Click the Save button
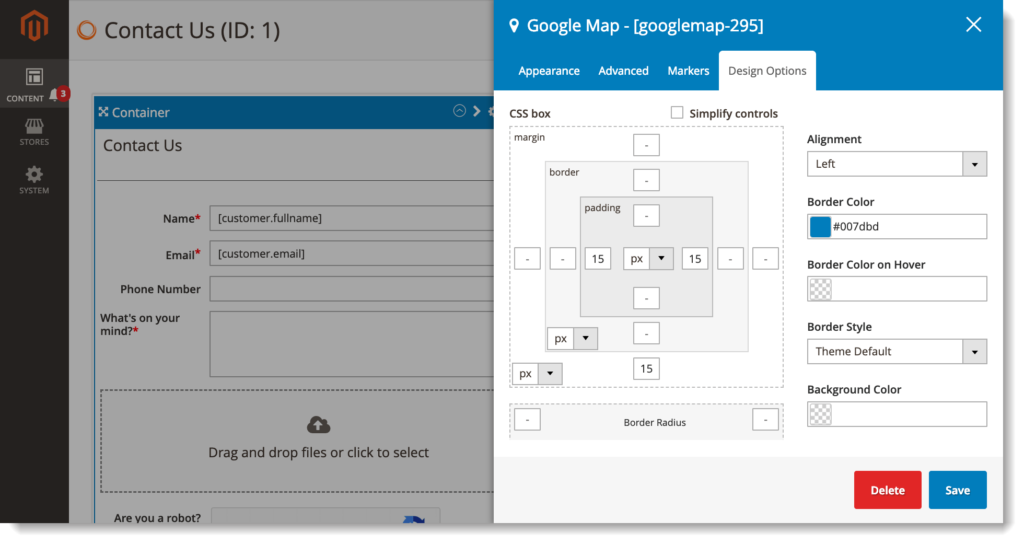 pos(957,490)
